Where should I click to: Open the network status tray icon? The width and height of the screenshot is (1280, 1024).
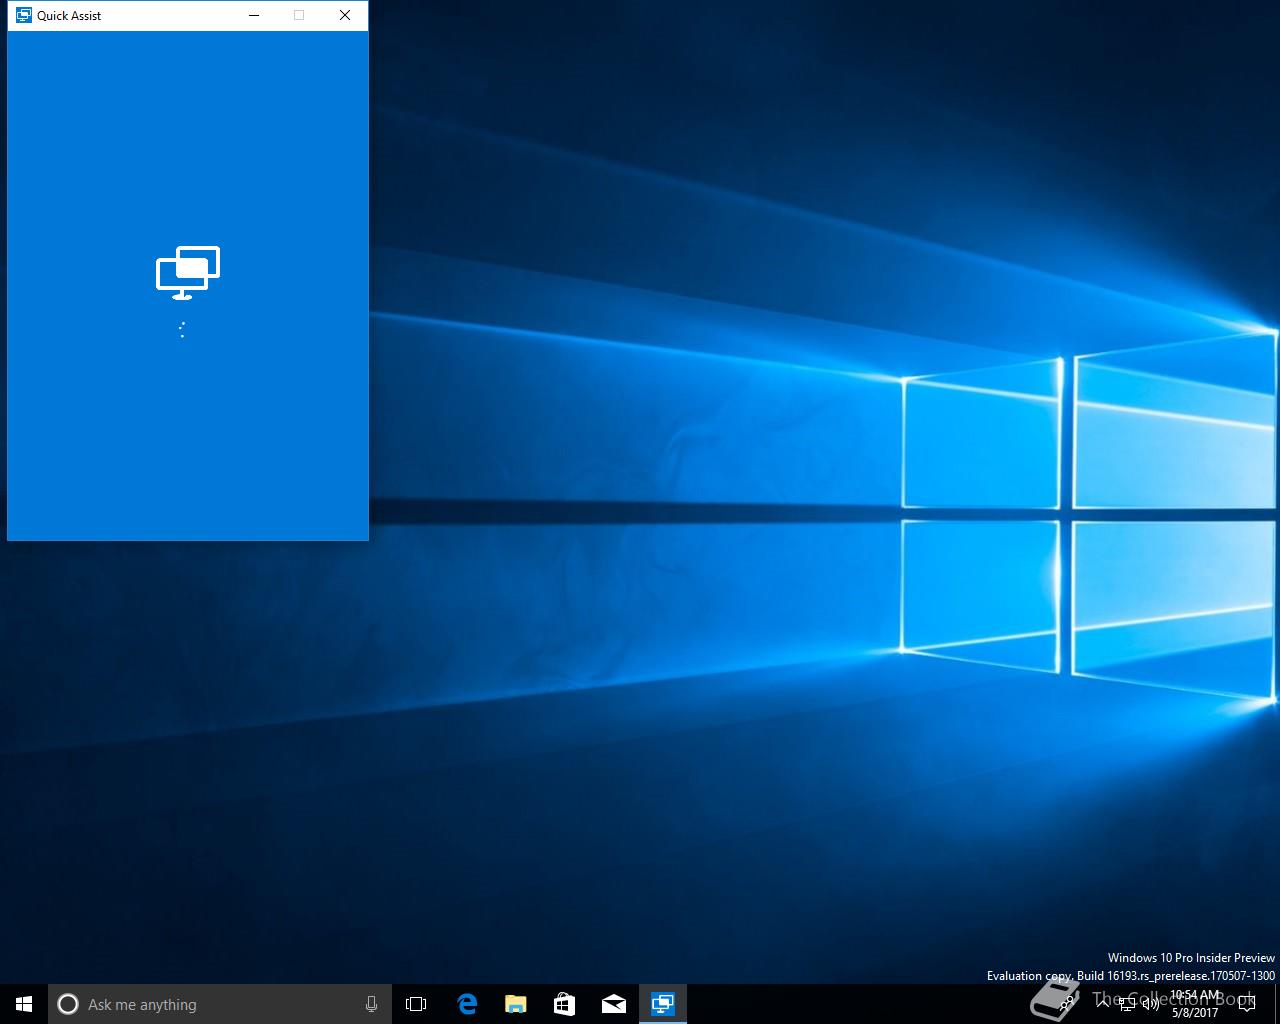[1127, 1004]
